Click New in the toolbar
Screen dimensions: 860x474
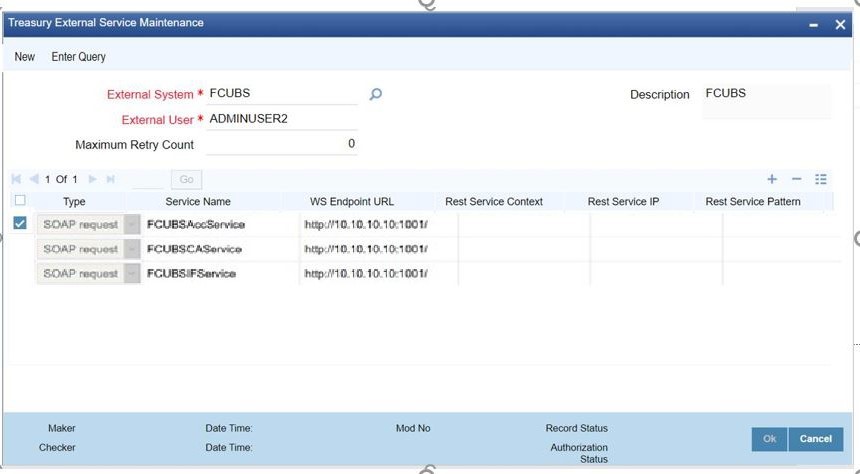25,57
